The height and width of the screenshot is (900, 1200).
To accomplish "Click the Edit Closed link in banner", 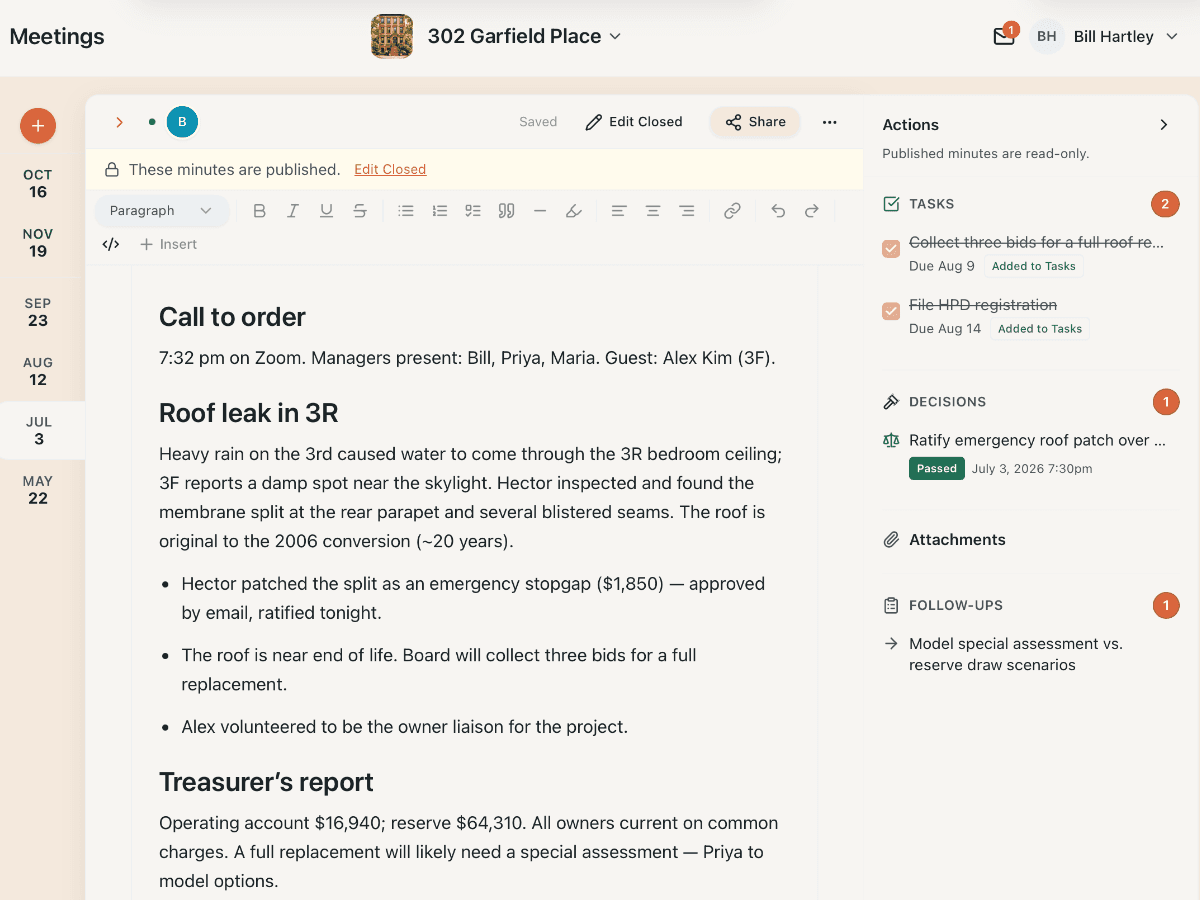I will click(390, 170).
